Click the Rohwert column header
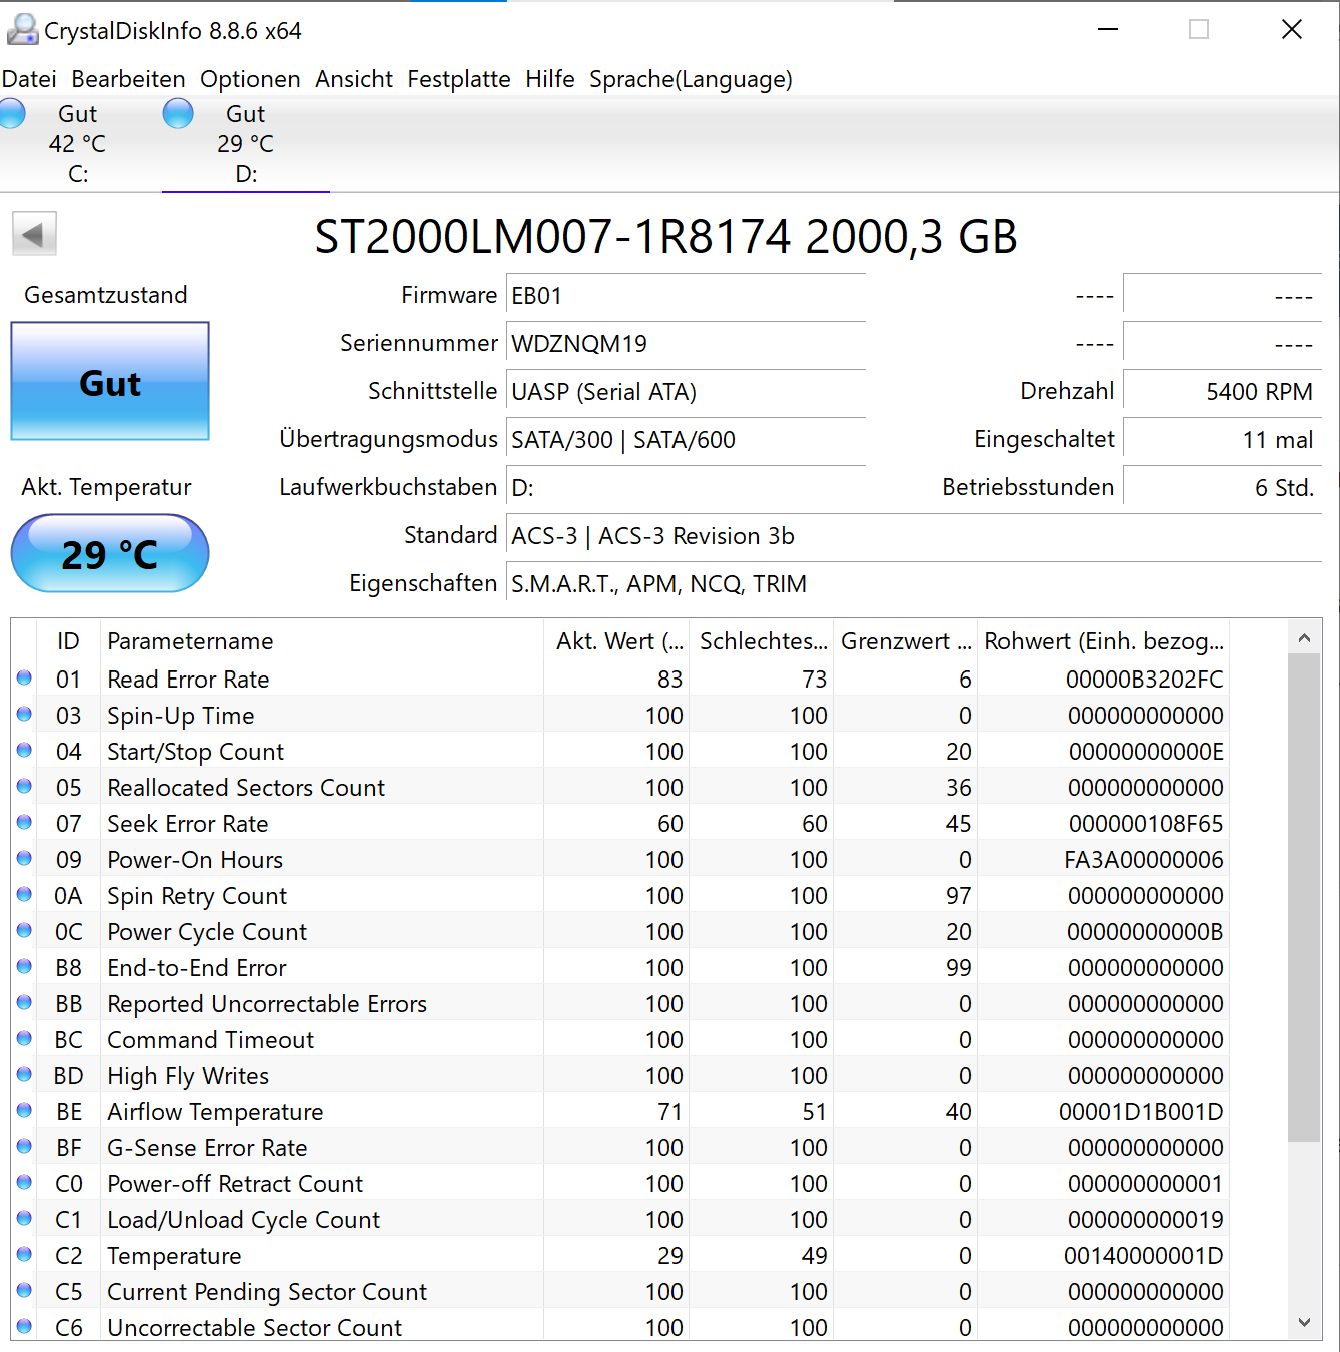Viewport: 1340px width, 1352px height. 1104,641
